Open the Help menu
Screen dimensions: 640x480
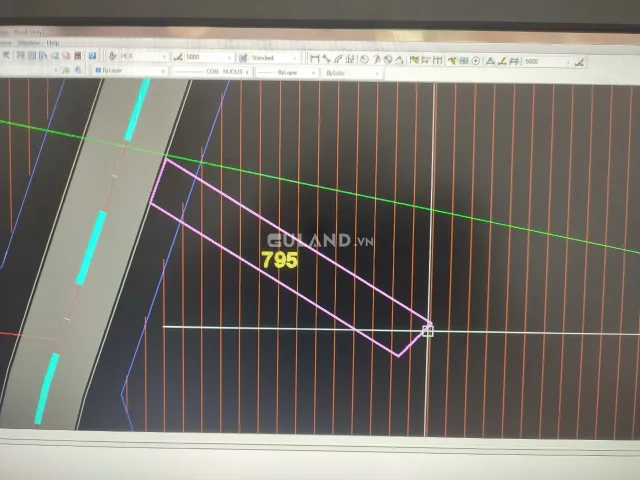pos(53,43)
